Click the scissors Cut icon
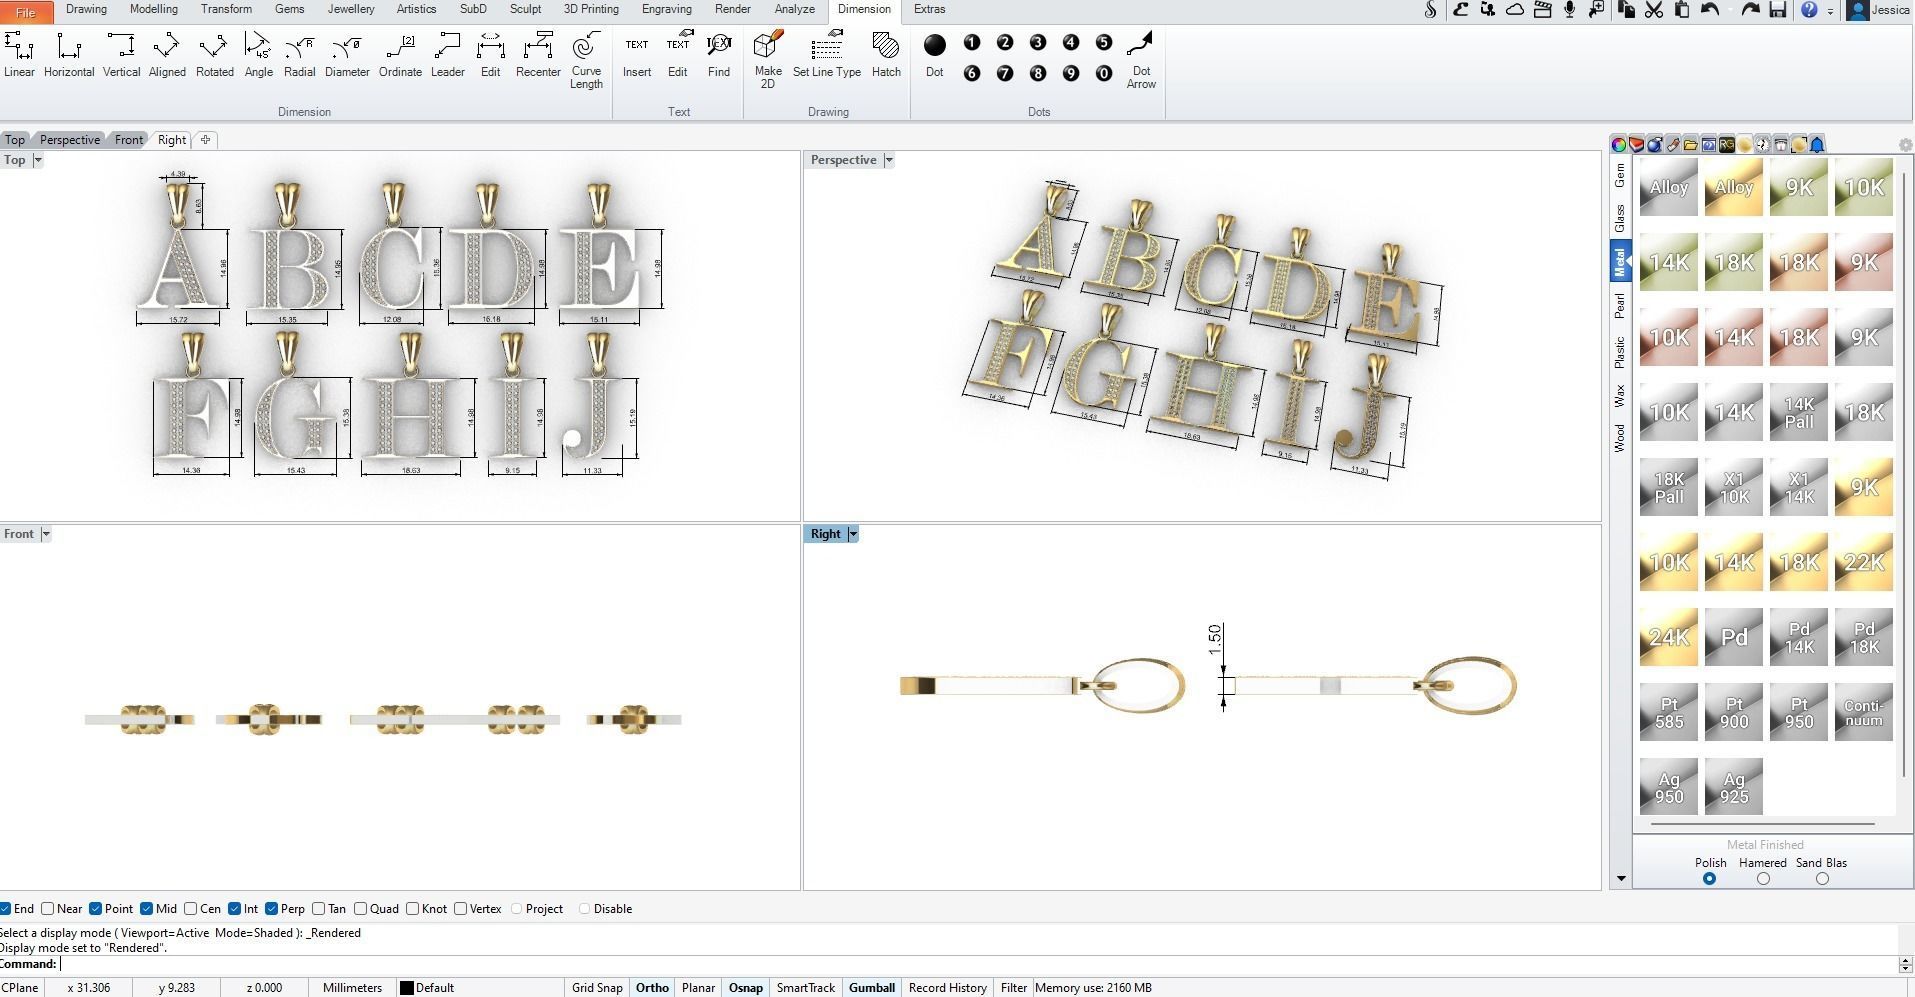1915x997 pixels. (x=1654, y=10)
